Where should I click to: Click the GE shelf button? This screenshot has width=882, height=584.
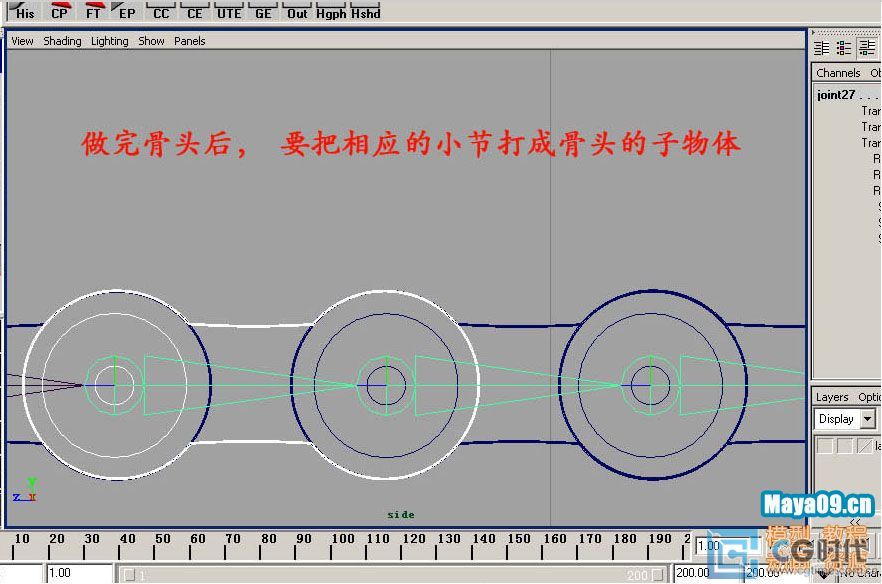click(263, 11)
